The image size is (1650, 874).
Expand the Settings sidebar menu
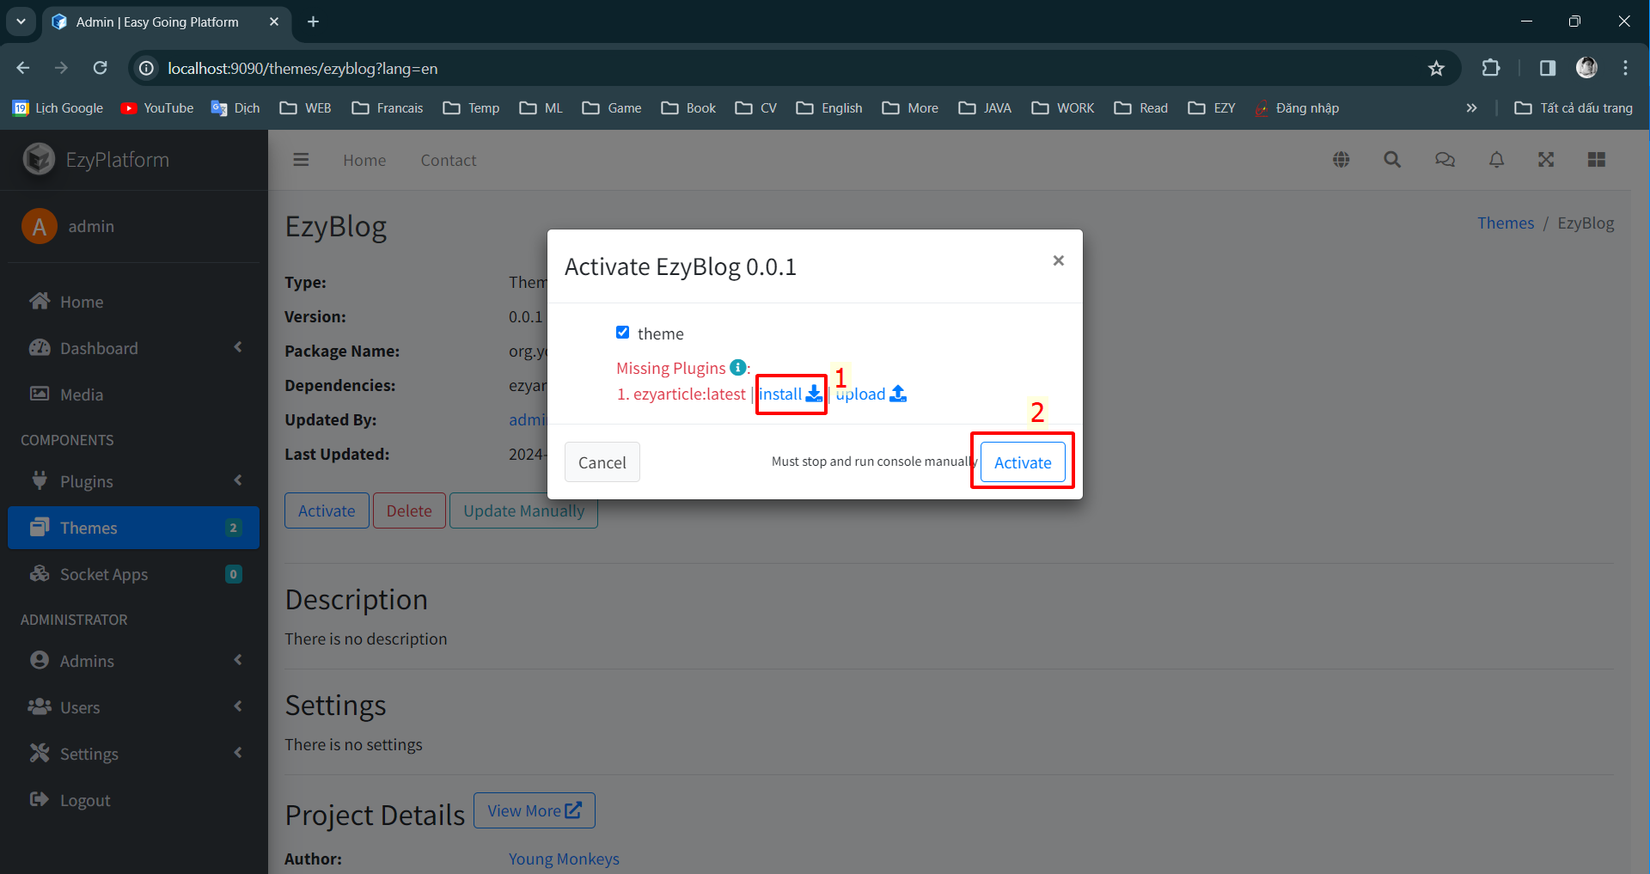point(133,754)
